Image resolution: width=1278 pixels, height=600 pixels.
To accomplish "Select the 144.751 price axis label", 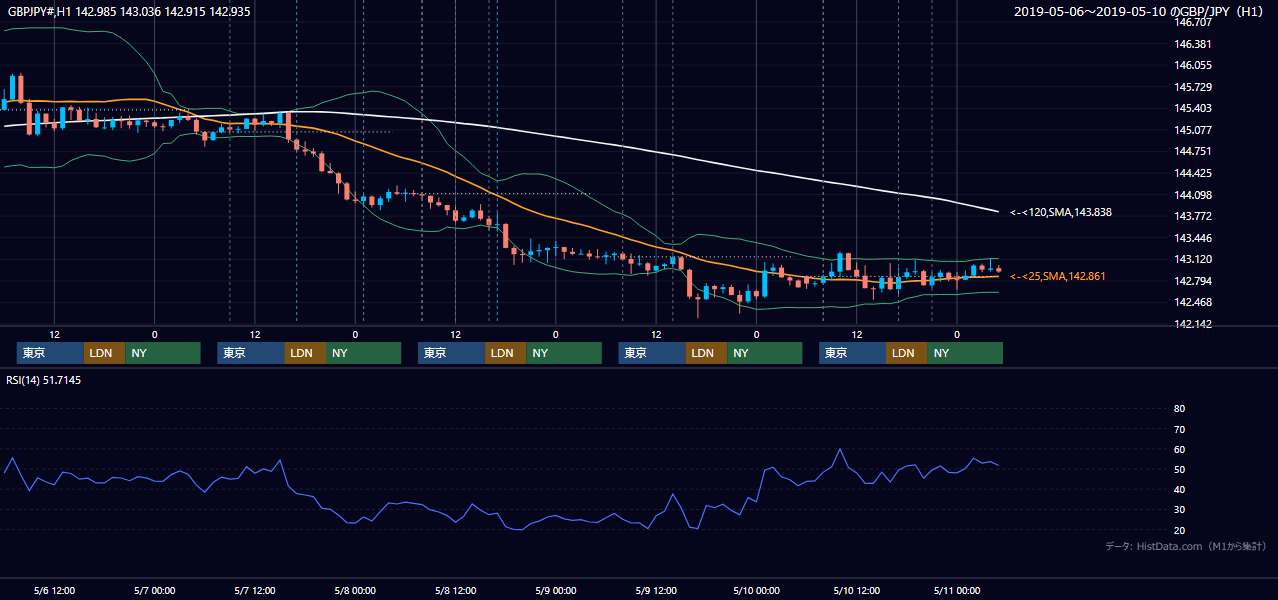I will click(x=1192, y=151).
